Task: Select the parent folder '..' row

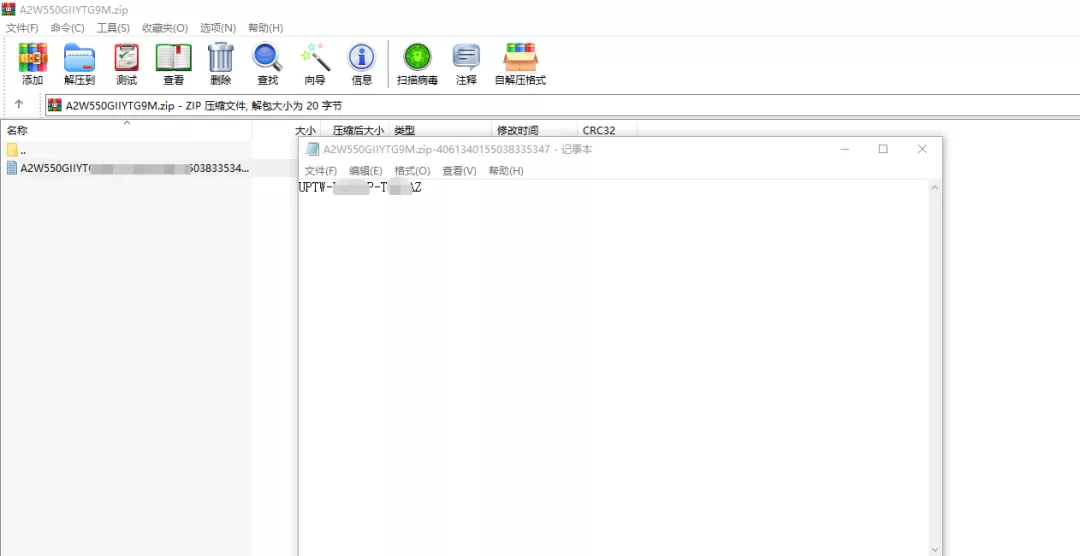Action: 127,150
